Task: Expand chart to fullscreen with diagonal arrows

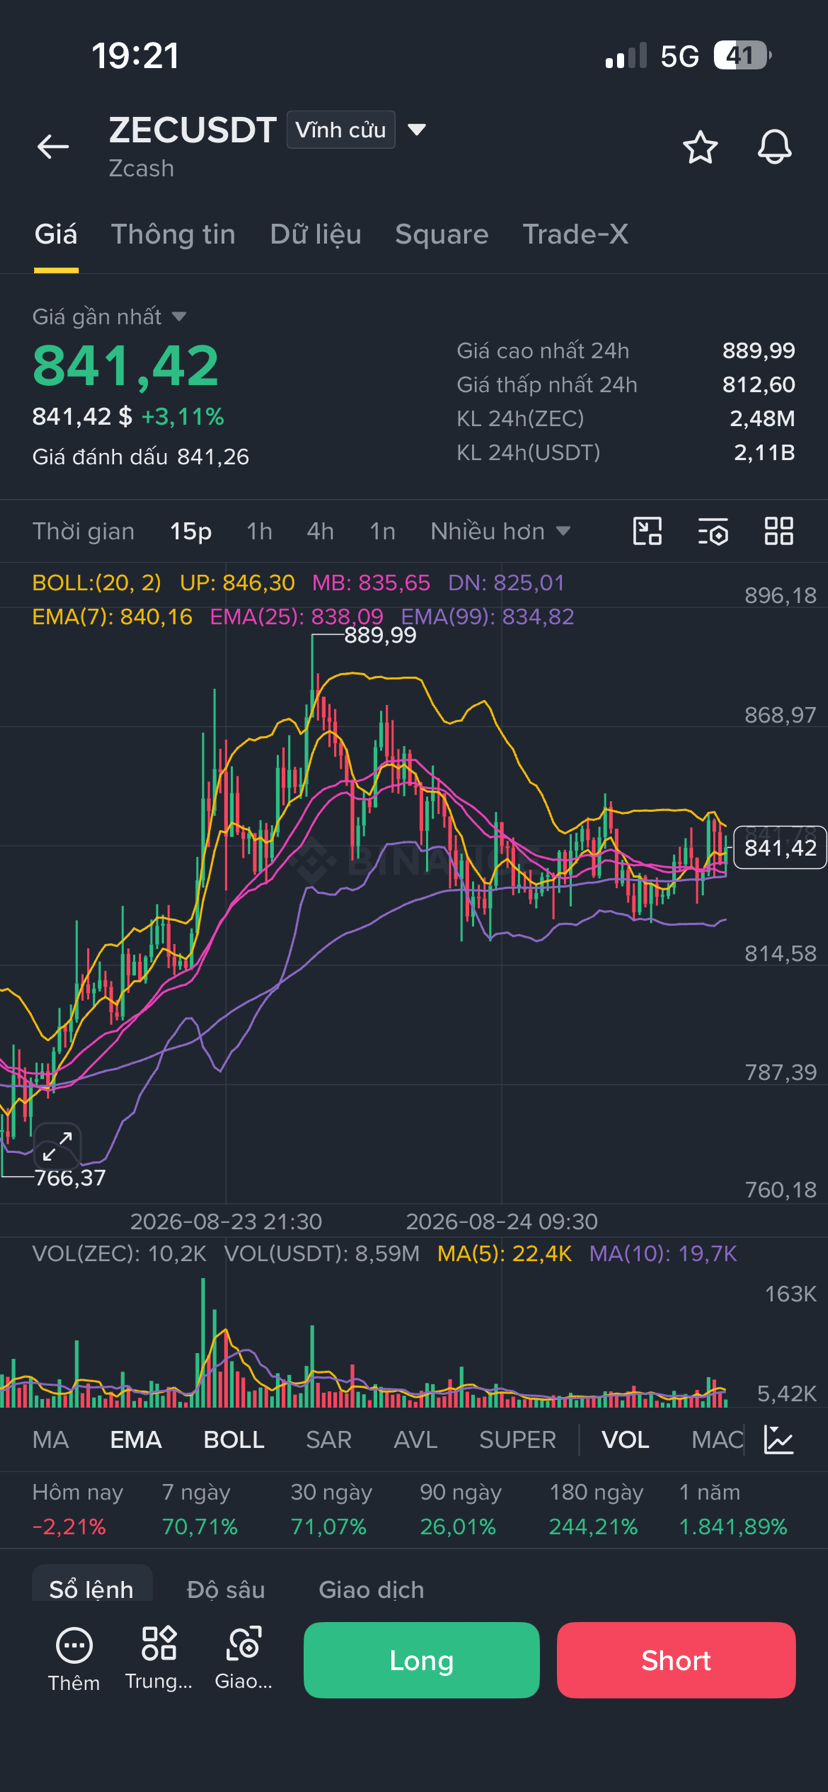Action: (57, 1146)
